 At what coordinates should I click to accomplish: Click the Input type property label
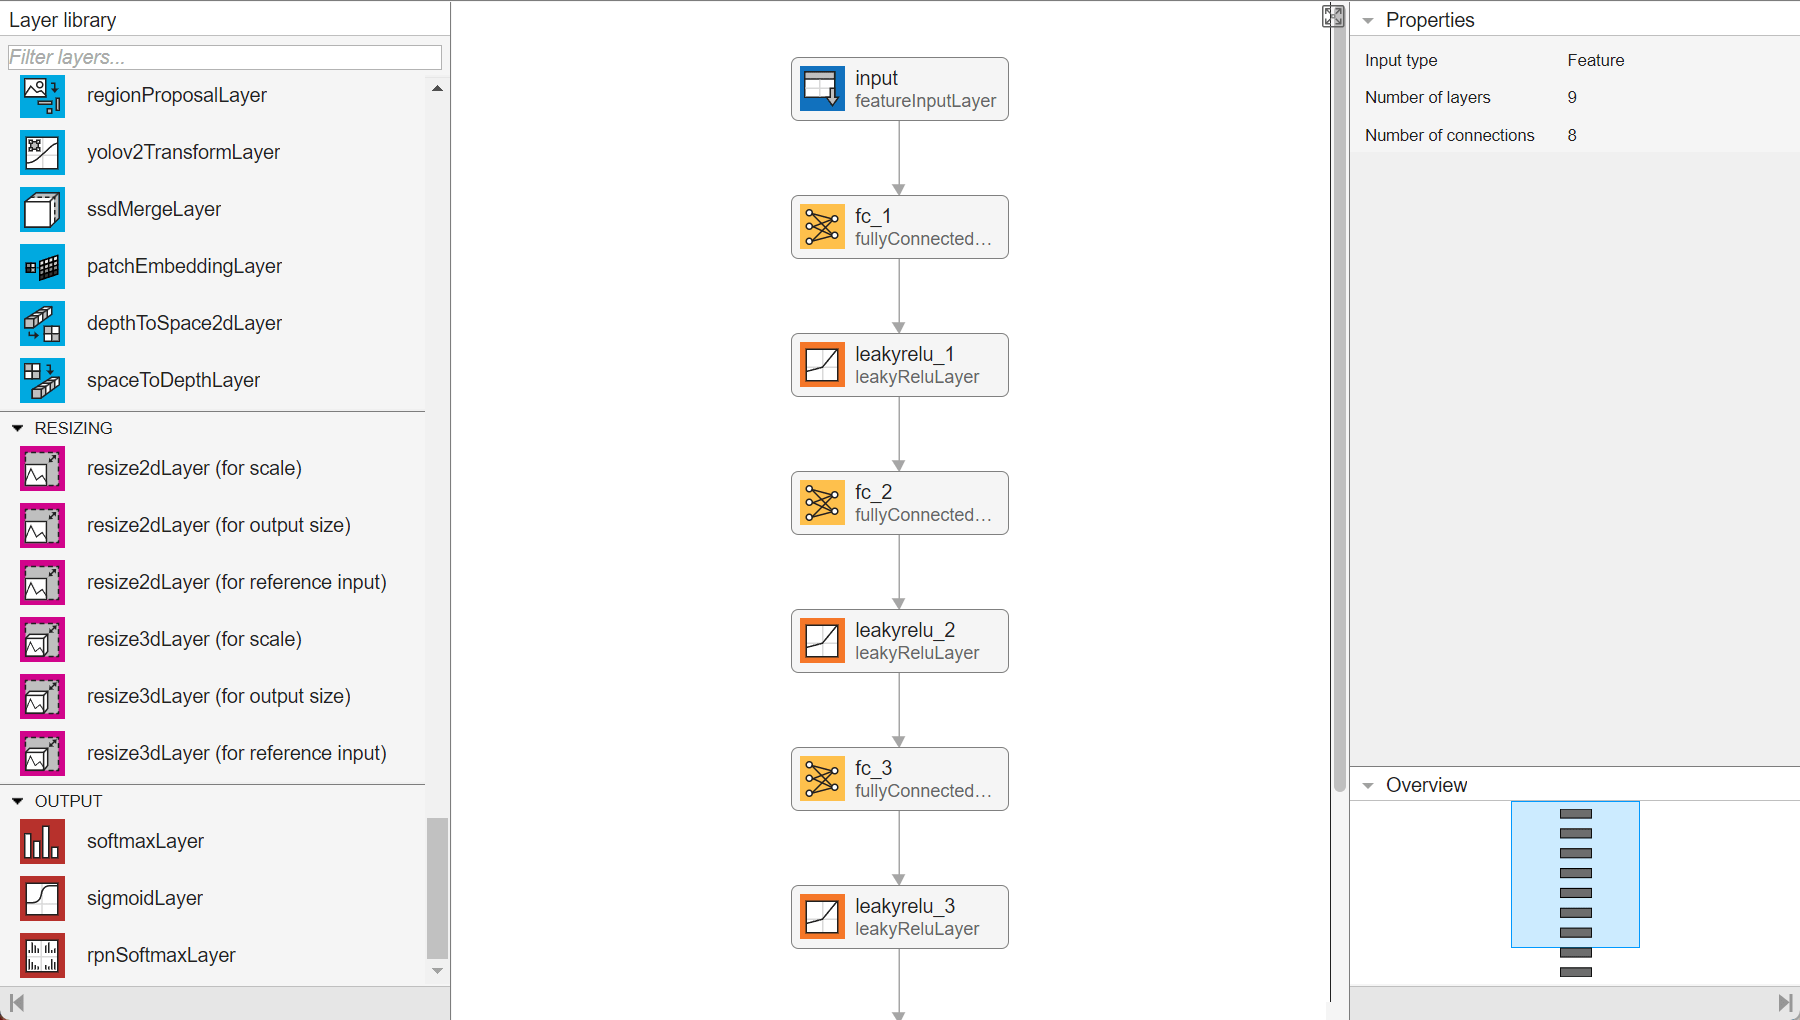point(1401,60)
